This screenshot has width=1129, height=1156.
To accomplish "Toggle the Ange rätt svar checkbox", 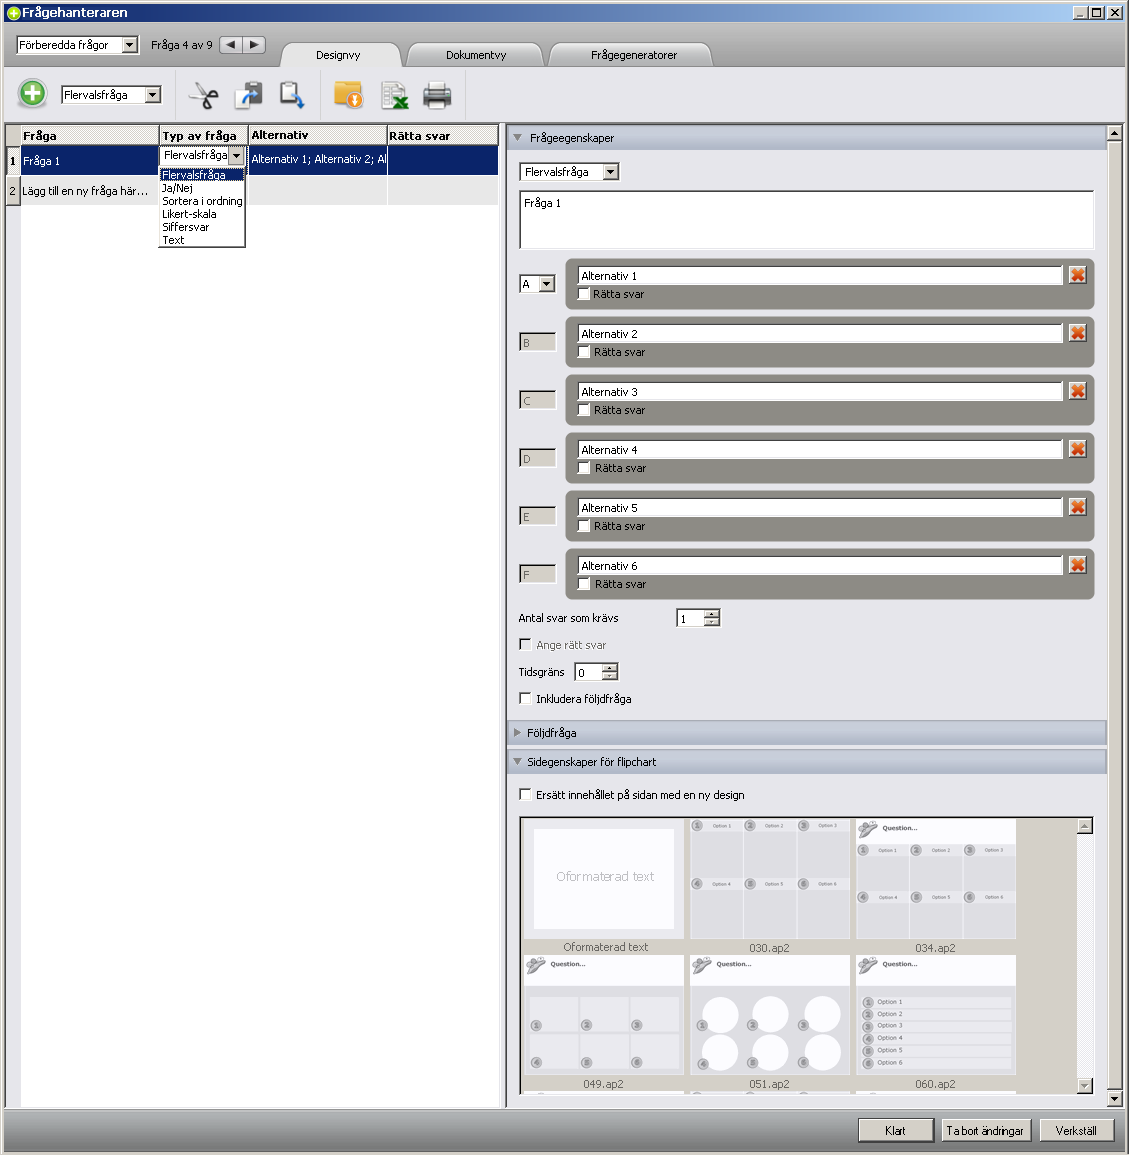I will click(x=525, y=644).
